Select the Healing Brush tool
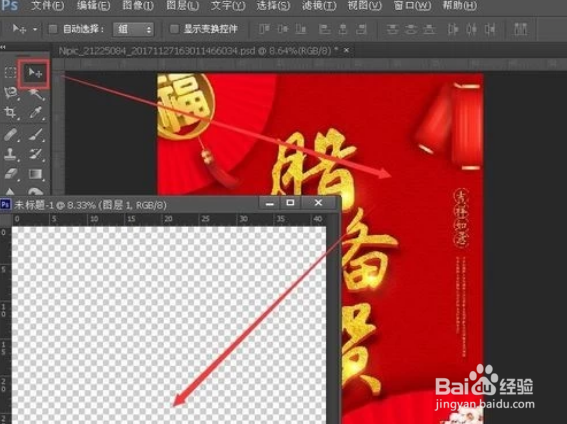The width and height of the screenshot is (567, 424). 10,134
